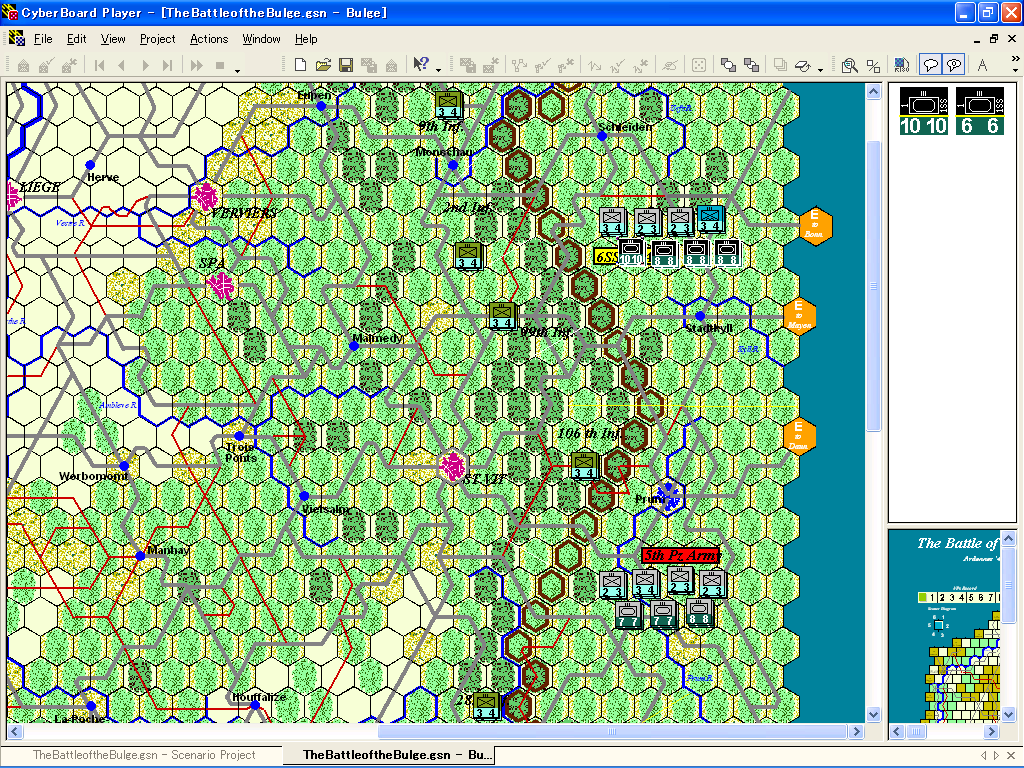This screenshot has height=768, width=1024.
Task: Toggle the speech balloon with ID button
Action: click(x=954, y=65)
